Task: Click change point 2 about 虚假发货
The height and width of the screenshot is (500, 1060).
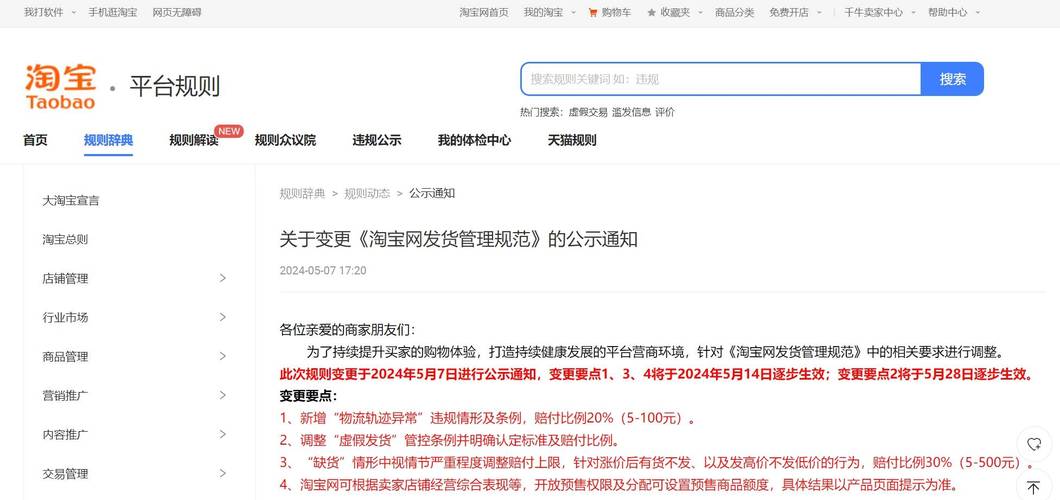Action: tap(450, 441)
